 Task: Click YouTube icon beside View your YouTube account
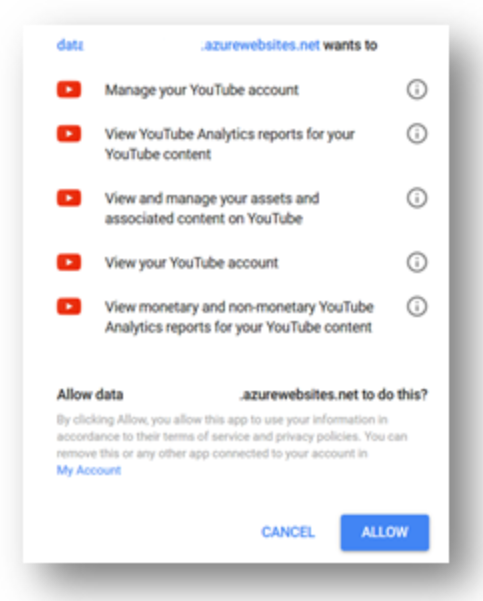tap(69, 263)
